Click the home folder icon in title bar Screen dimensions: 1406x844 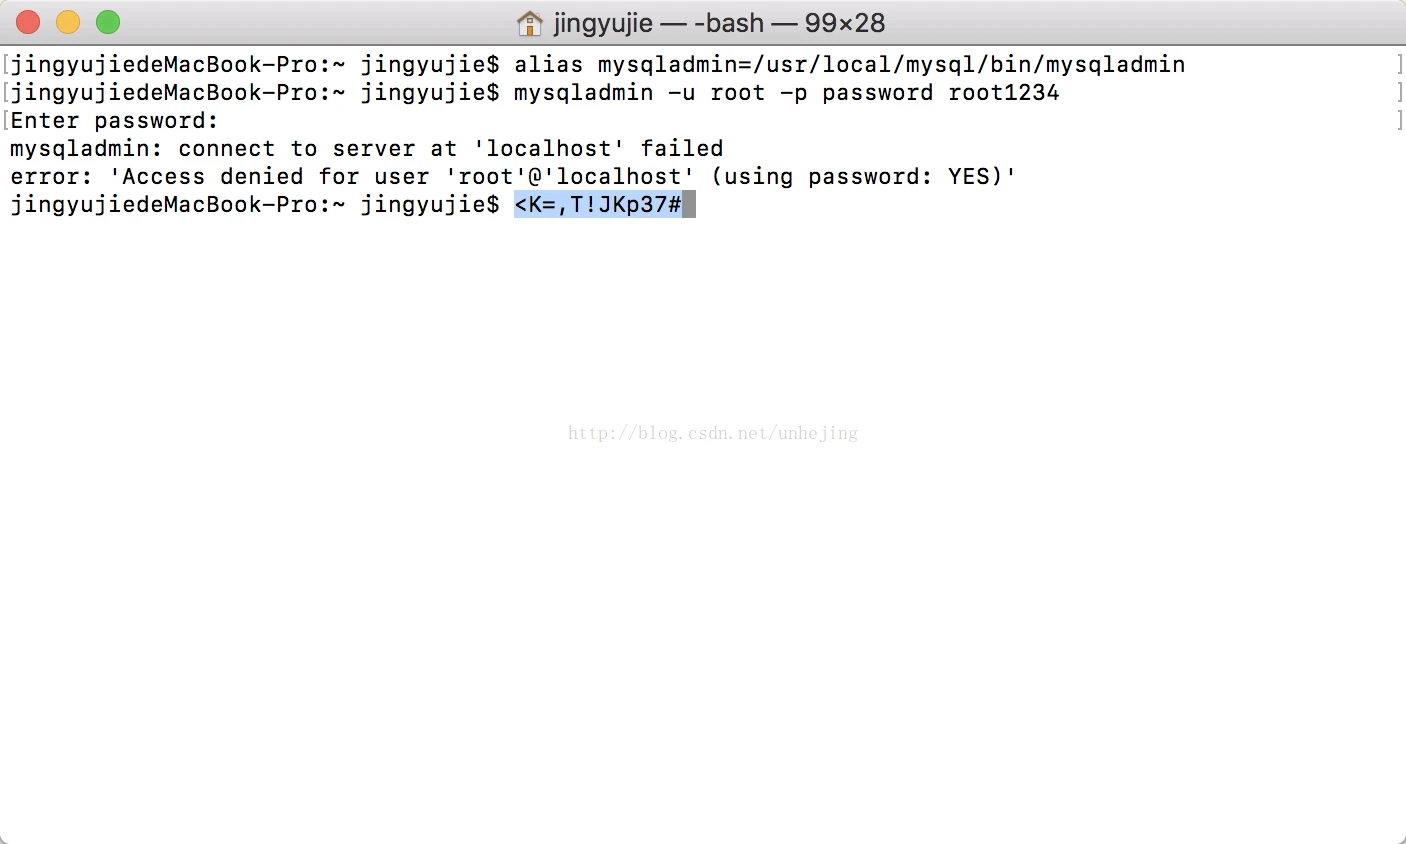click(529, 22)
